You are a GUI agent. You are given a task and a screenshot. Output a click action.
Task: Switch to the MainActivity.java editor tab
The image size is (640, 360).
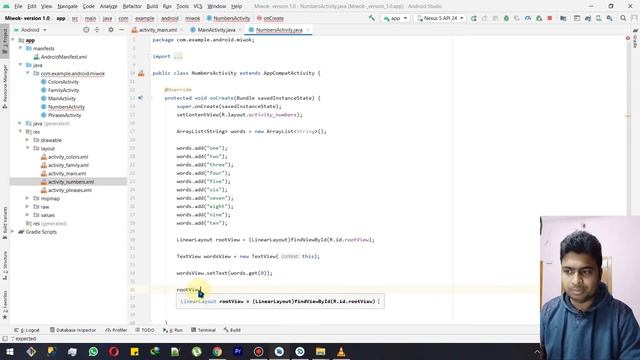click(216, 30)
